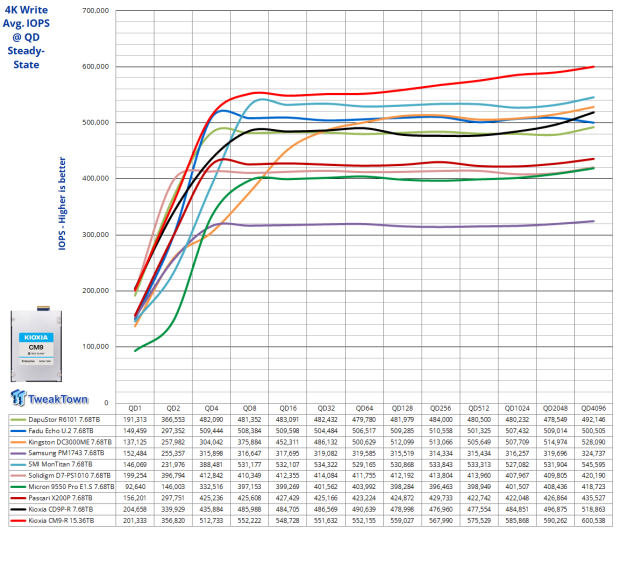Click the QD1 column header

(x=135, y=409)
